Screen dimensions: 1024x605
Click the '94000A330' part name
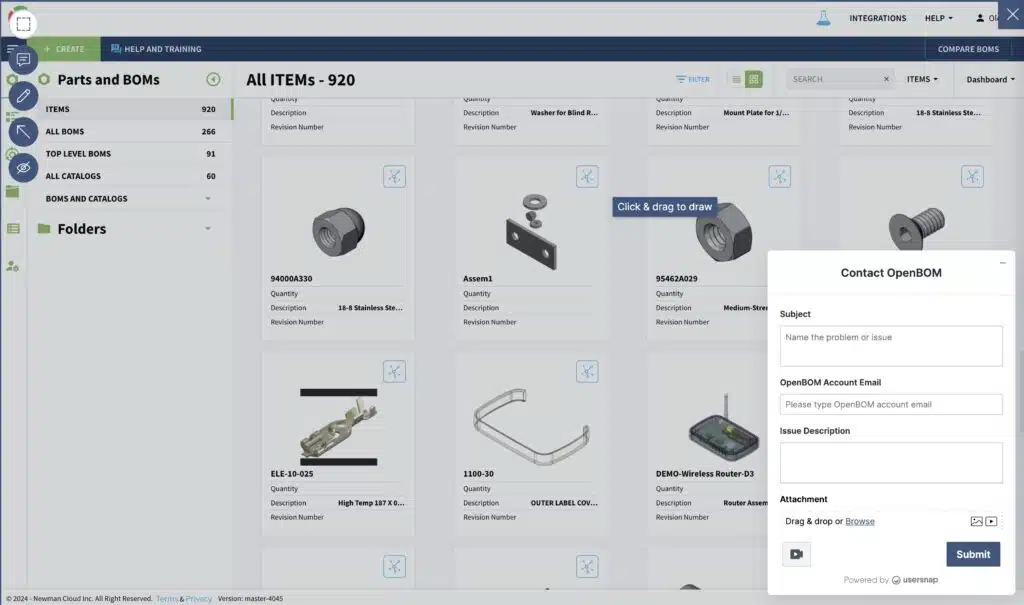(x=291, y=278)
